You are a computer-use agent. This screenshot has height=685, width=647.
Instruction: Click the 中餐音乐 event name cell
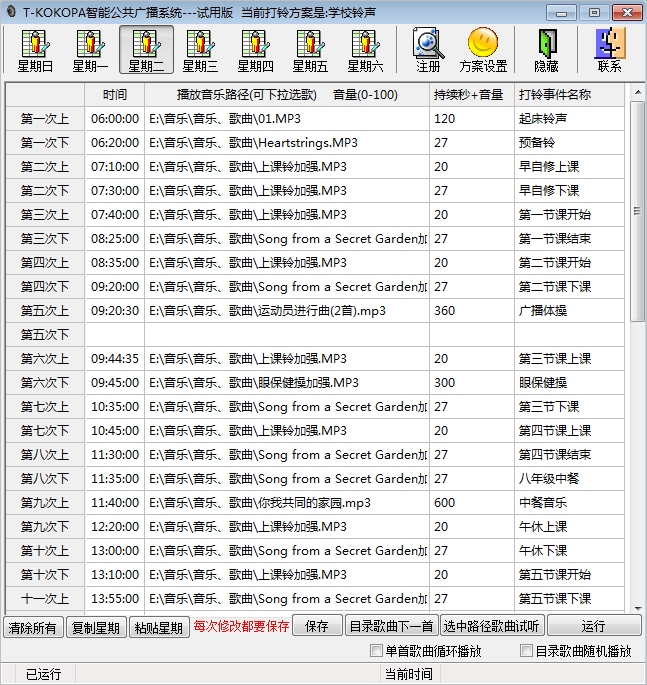click(x=569, y=502)
